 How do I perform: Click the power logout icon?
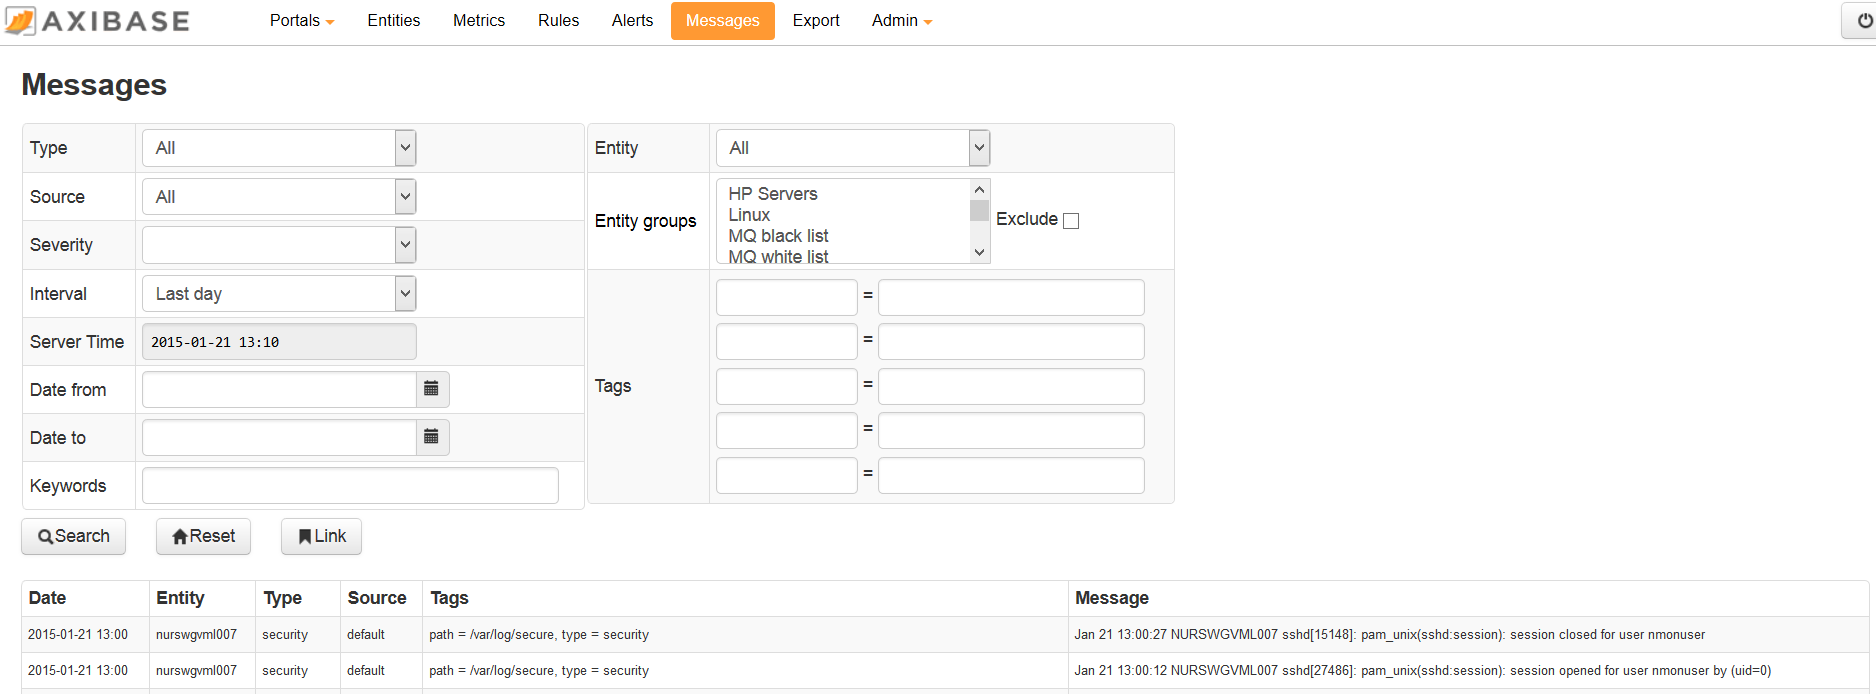[x=1864, y=21]
